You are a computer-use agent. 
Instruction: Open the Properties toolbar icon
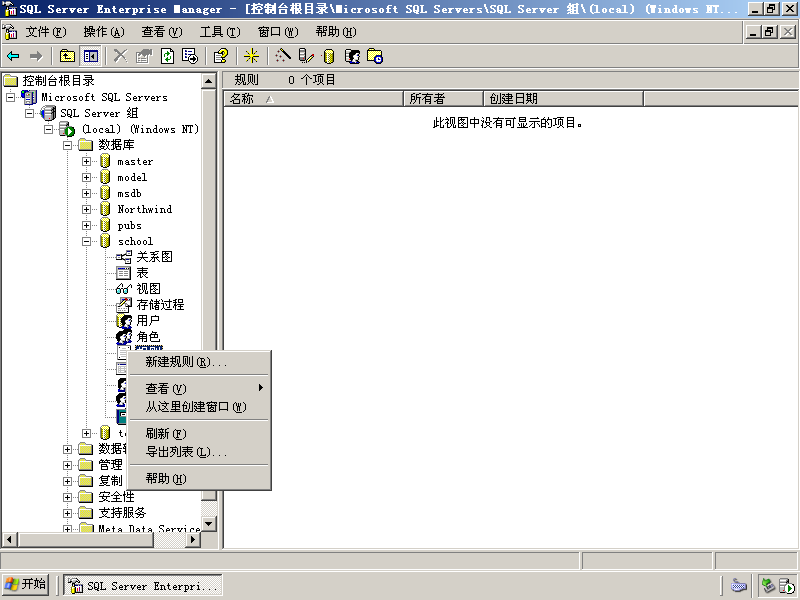[x=144, y=56]
